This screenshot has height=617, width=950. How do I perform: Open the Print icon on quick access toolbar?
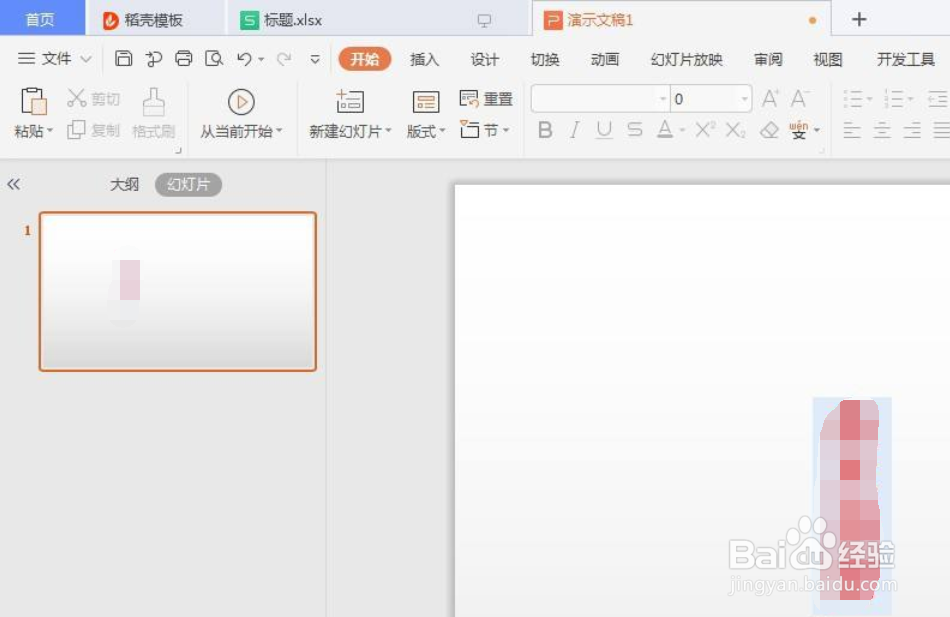tap(183, 59)
